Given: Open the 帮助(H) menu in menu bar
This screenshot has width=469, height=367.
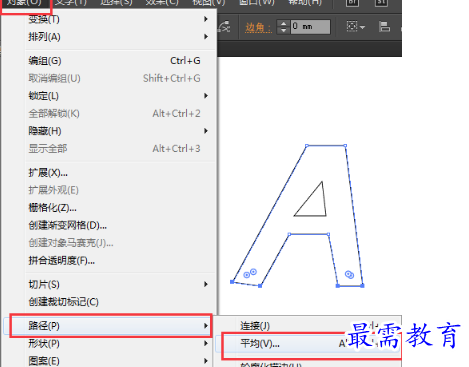Looking at the screenshot, I should click(x=305, y=3).
